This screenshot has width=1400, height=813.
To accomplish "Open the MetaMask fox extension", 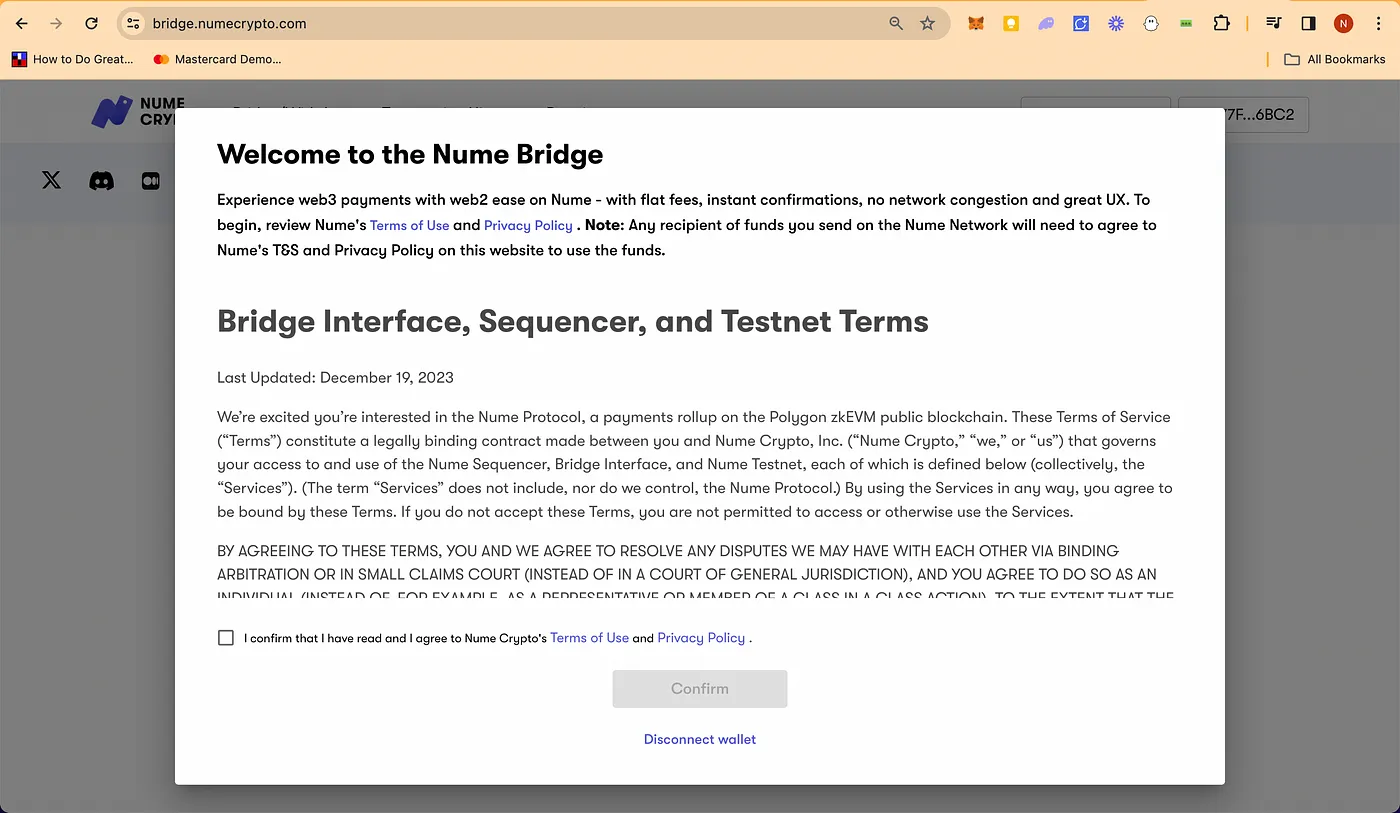I will 976,23.
